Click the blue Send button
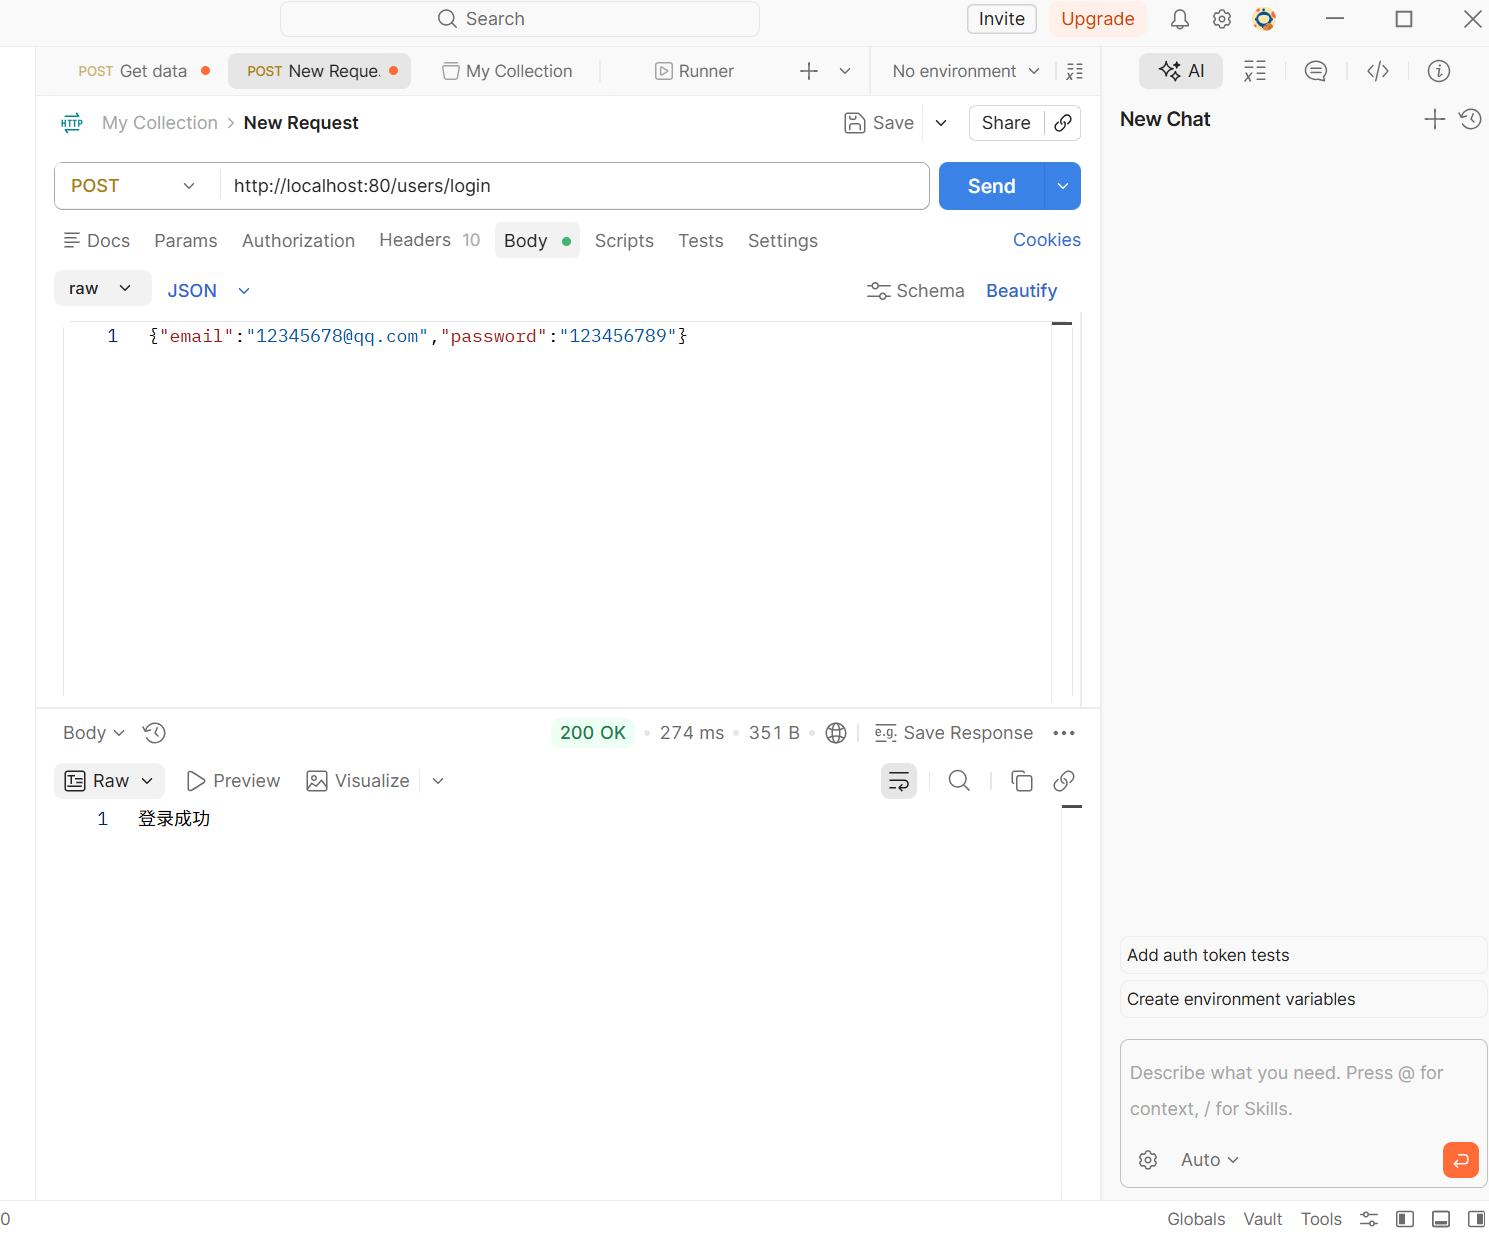This screenshot has height=1234, width=1489. tap(991, 186)
